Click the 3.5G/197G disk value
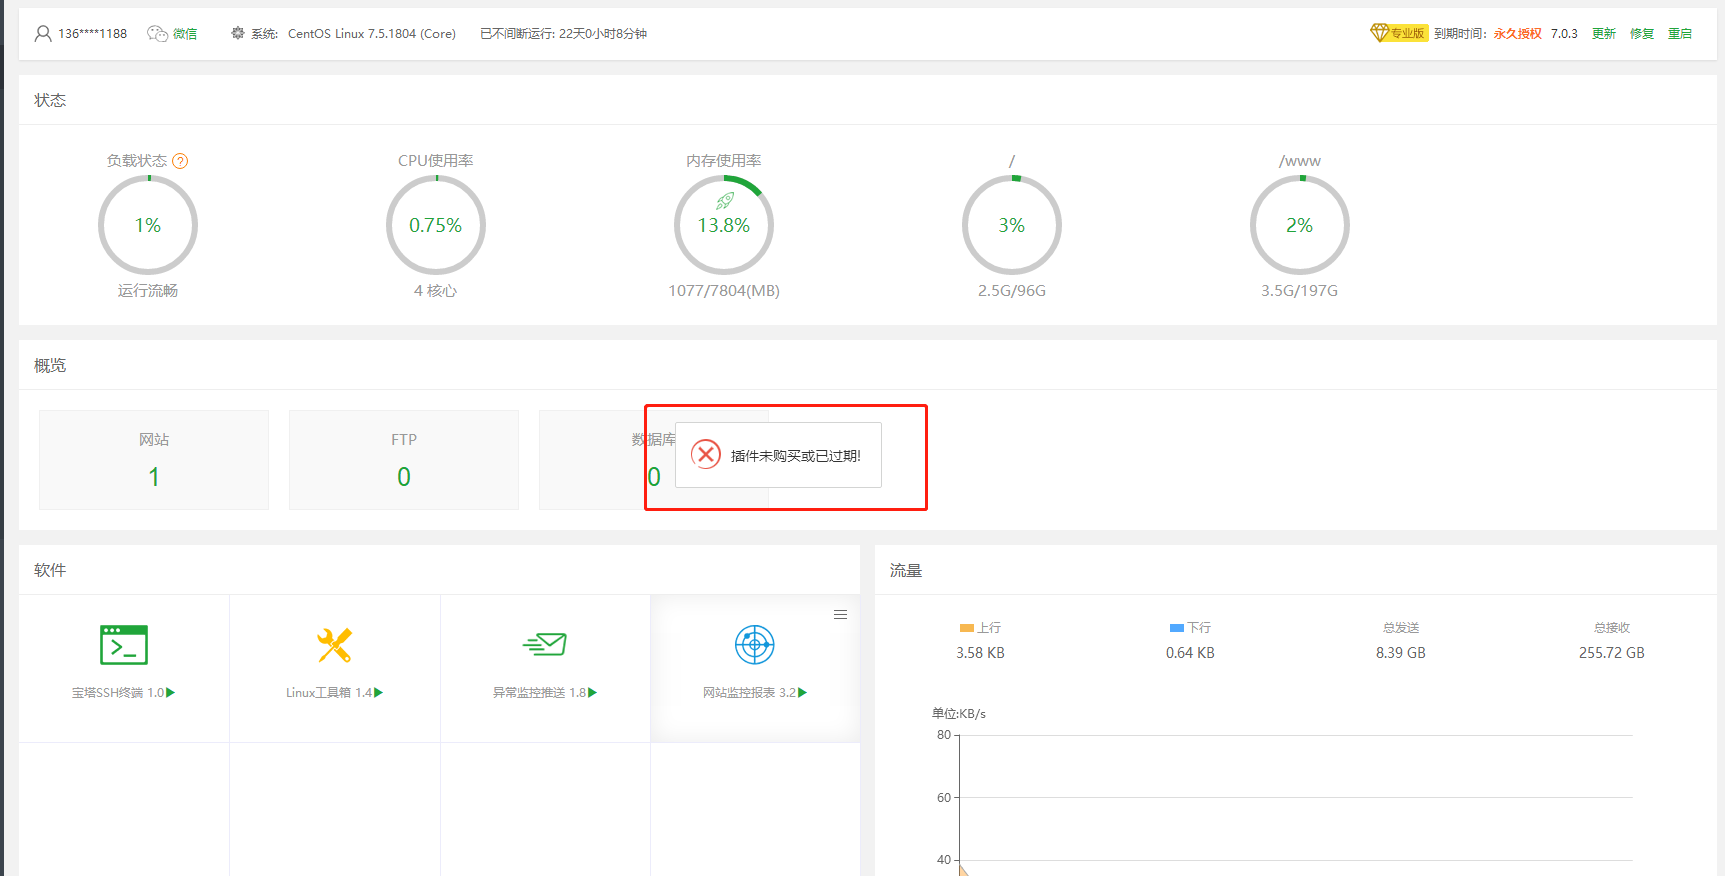 [x=1299, y=291]
